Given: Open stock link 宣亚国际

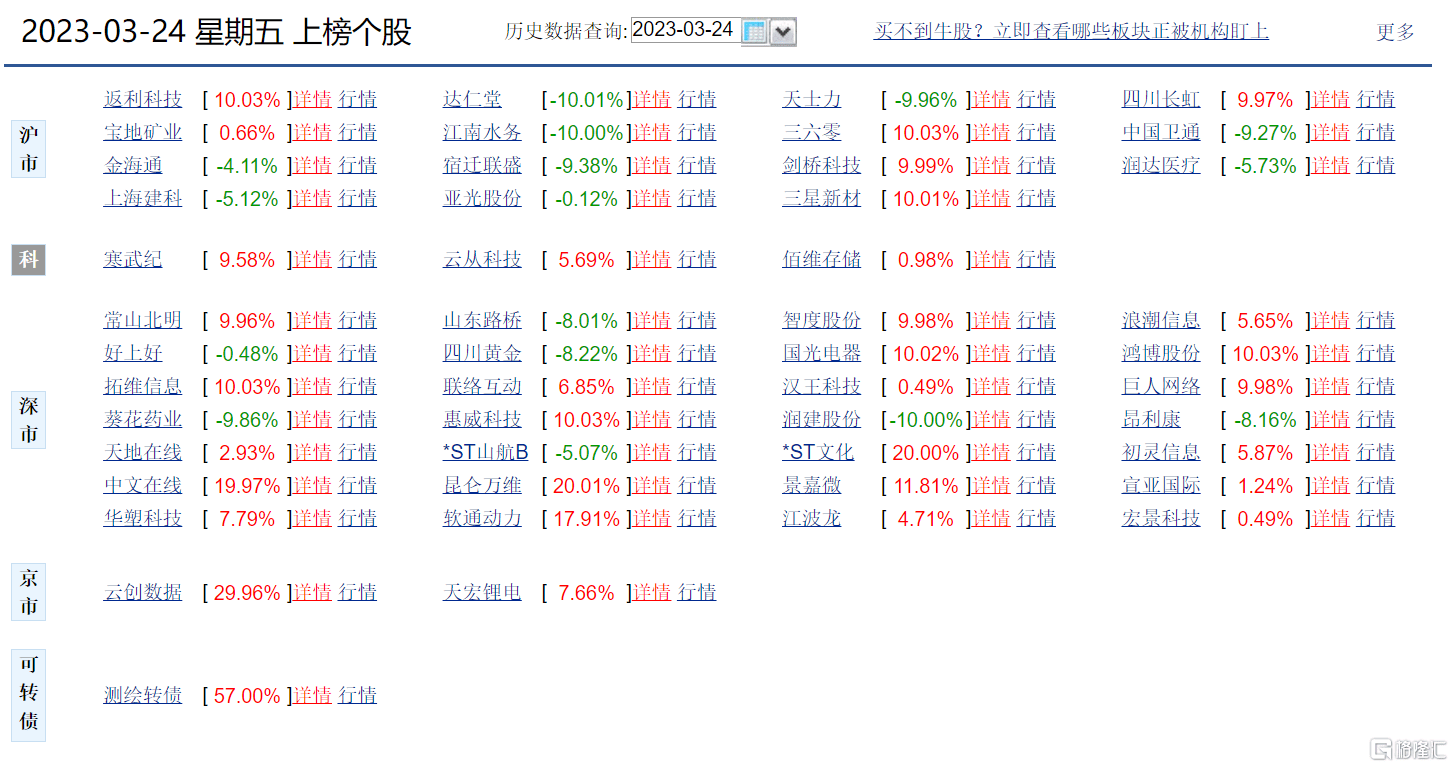Looking at the screenshot, I should [1161, 486].
